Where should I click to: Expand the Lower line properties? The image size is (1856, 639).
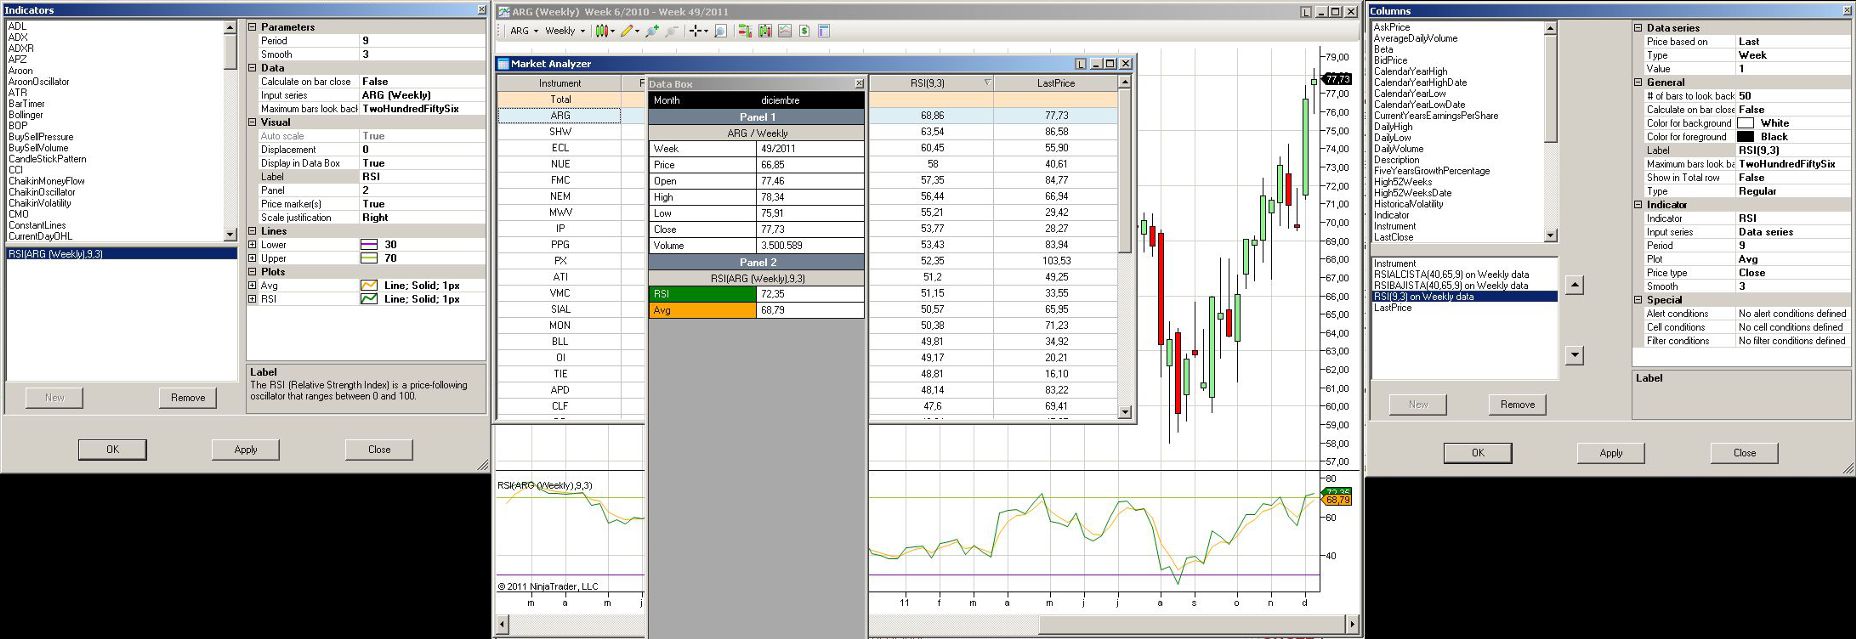tap(252, 244)
